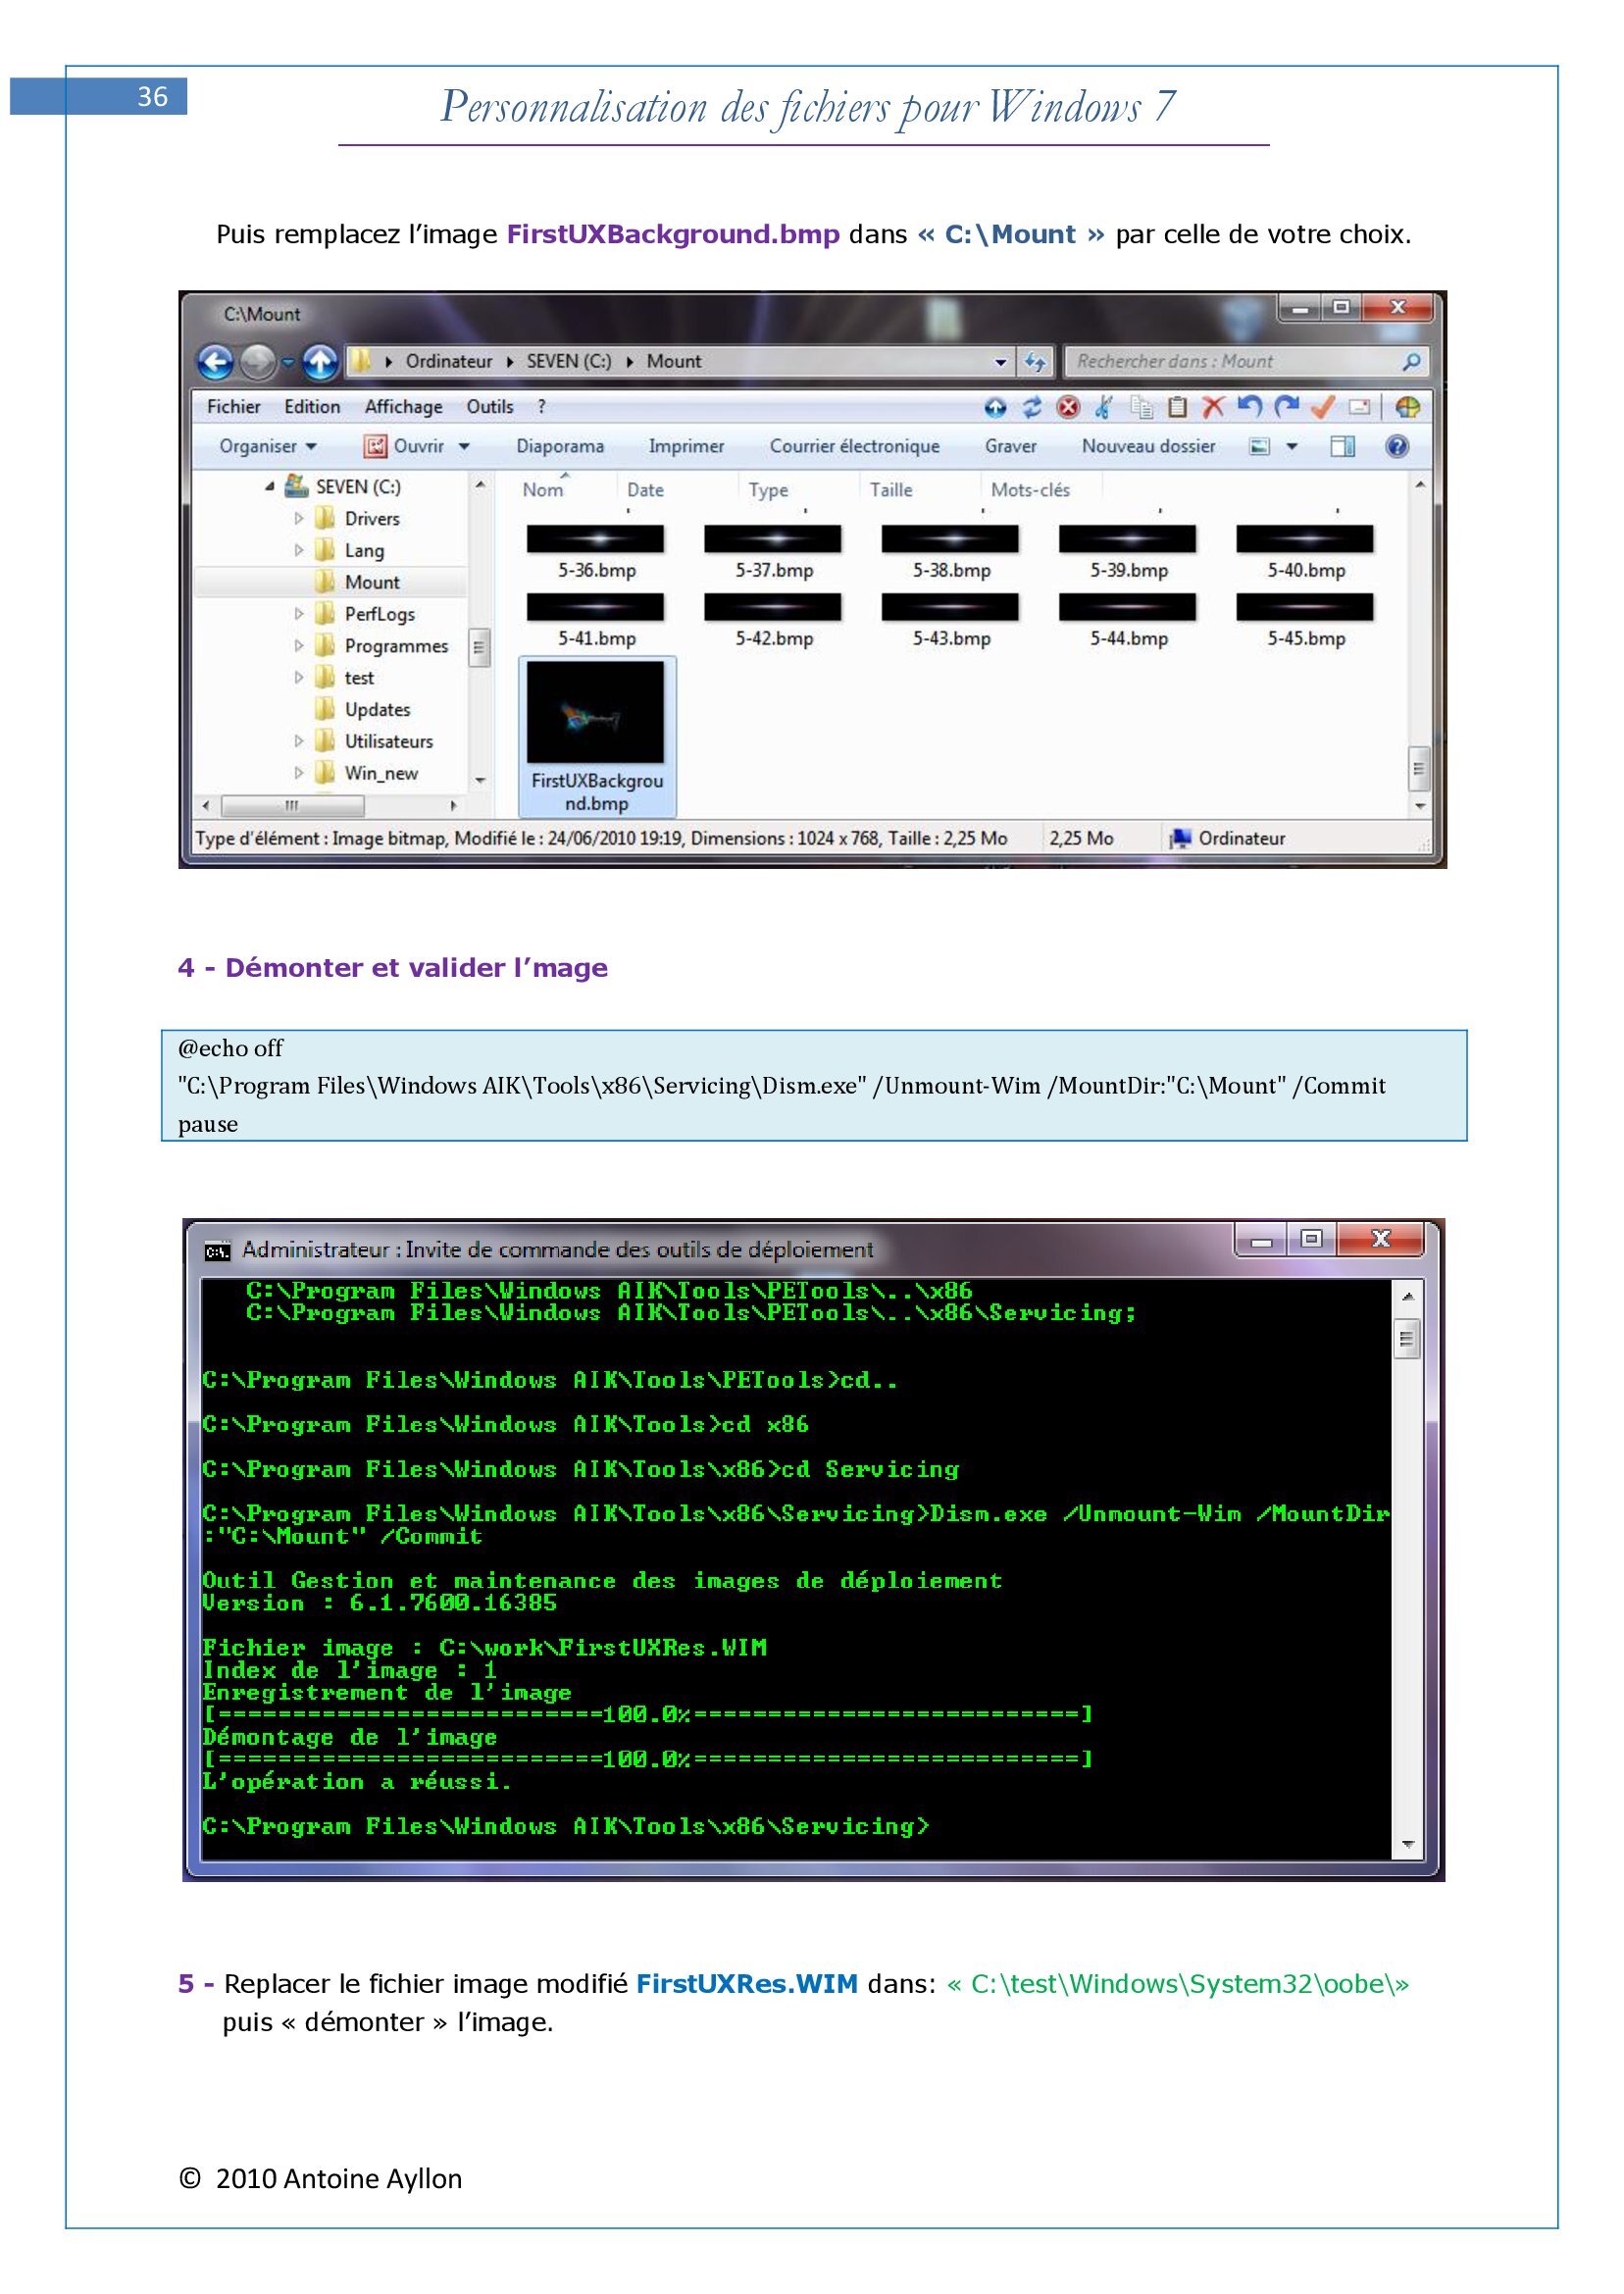
Task: Collapse the SEVEN (C:) tree node
Action: pyautogui.click(x=270, y=487)
